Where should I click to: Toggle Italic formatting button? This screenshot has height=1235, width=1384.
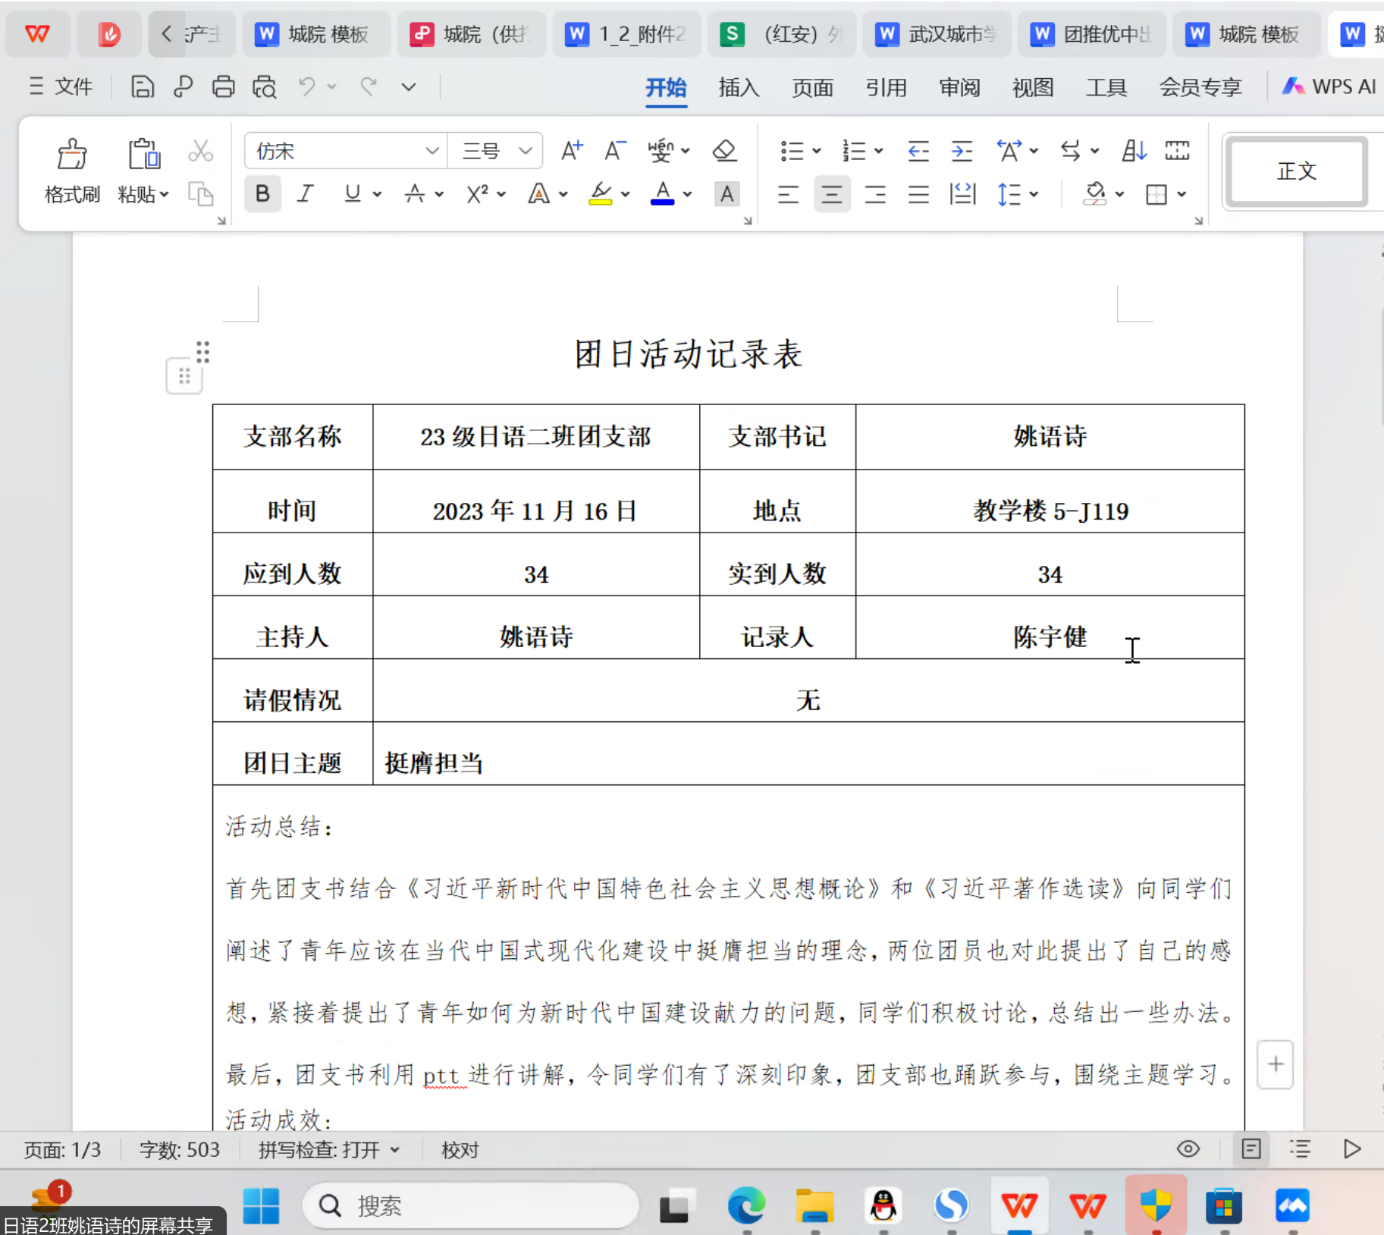click(306, 194)
